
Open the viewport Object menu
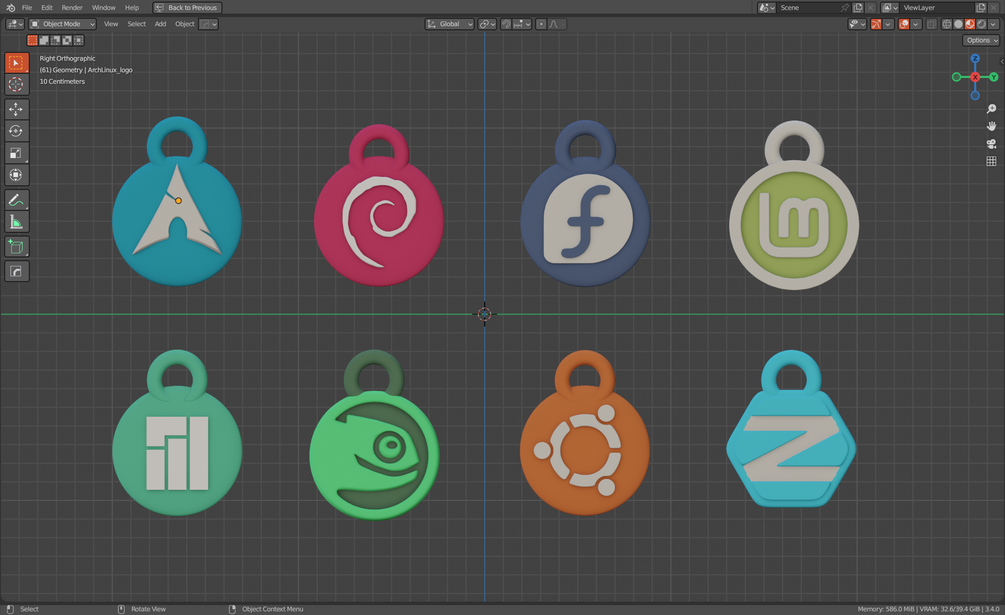(x=185, y=24)
